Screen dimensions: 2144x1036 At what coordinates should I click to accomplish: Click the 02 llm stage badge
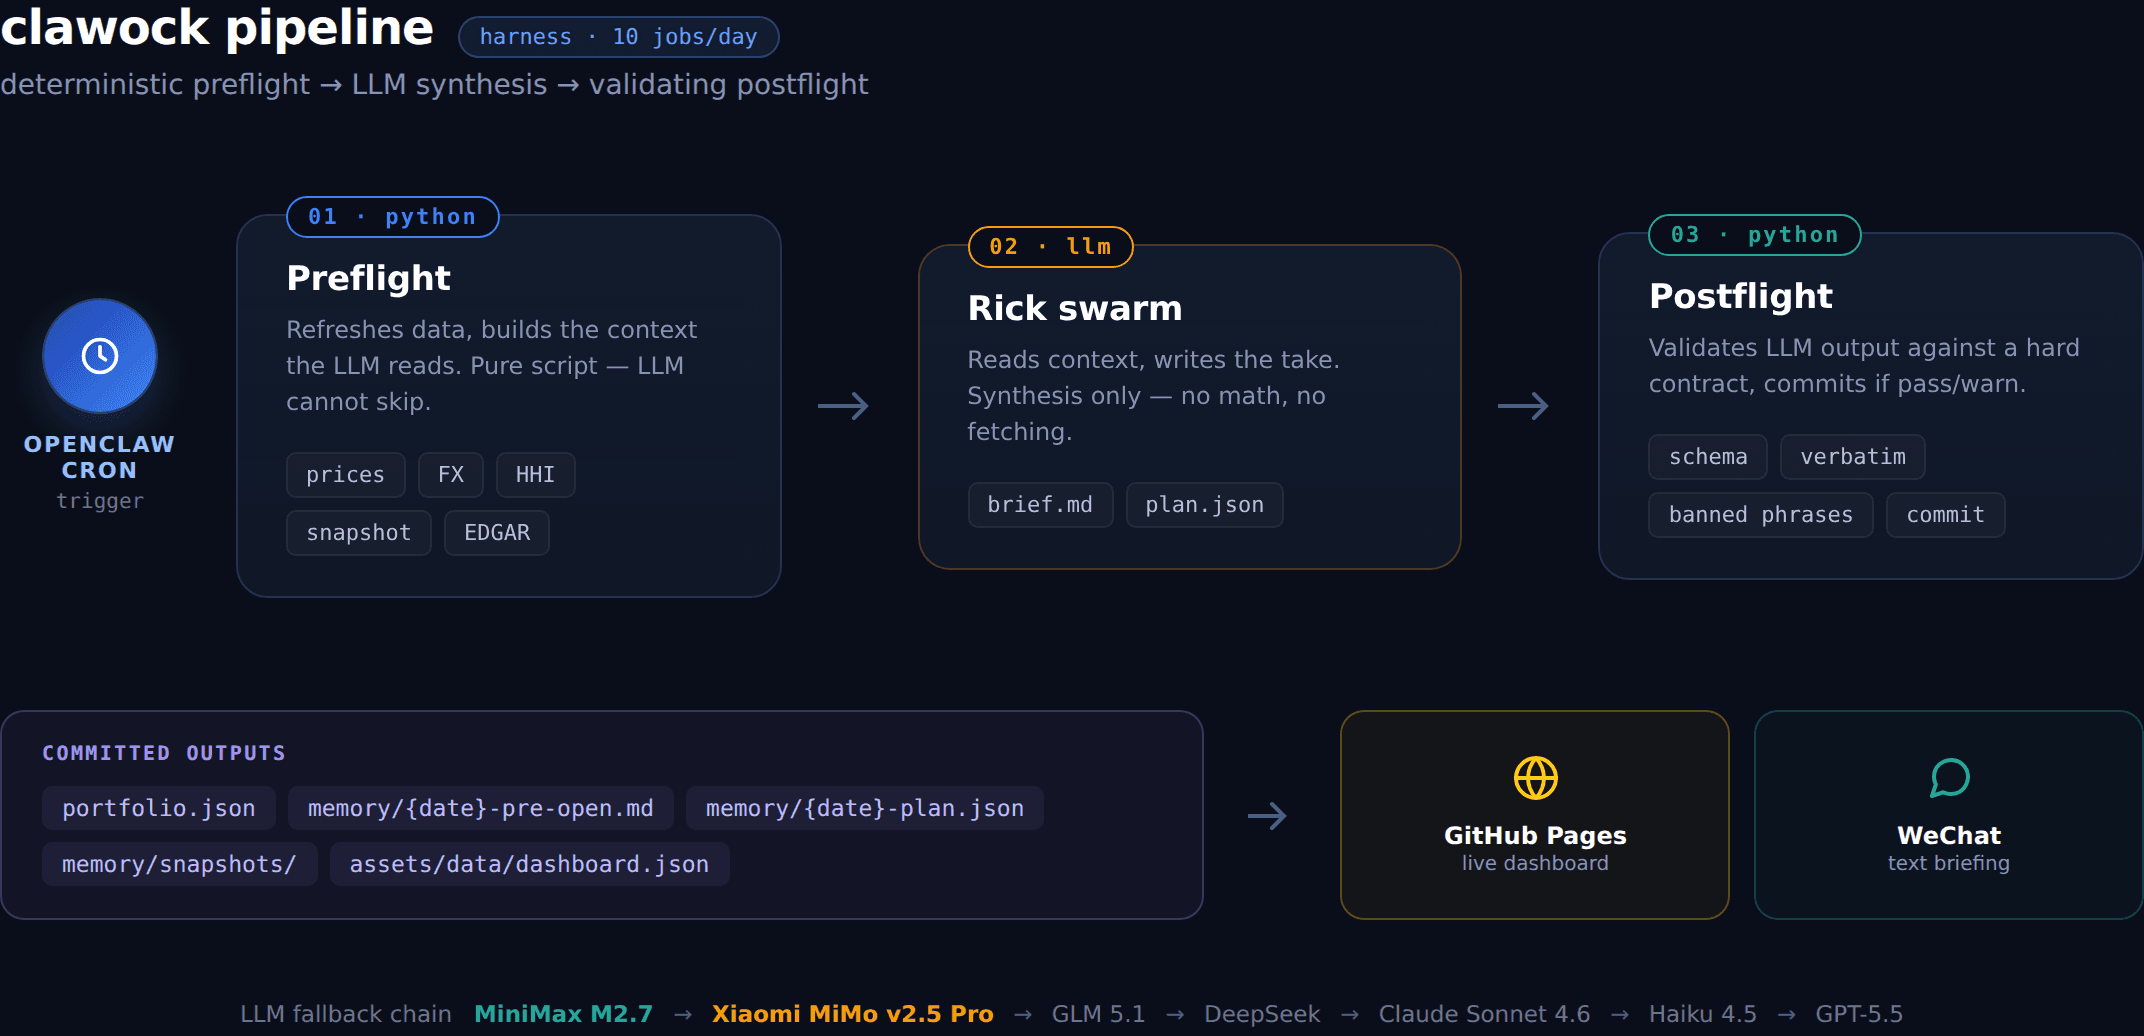1050,247
